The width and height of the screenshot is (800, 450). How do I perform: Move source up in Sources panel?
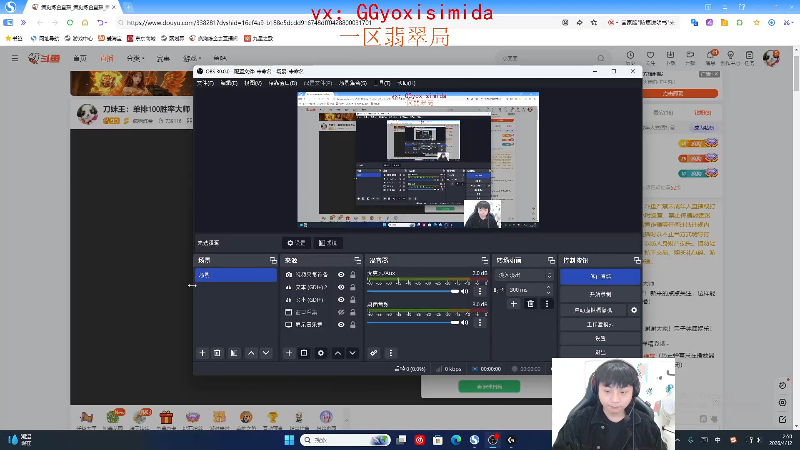tap(338, 353)
